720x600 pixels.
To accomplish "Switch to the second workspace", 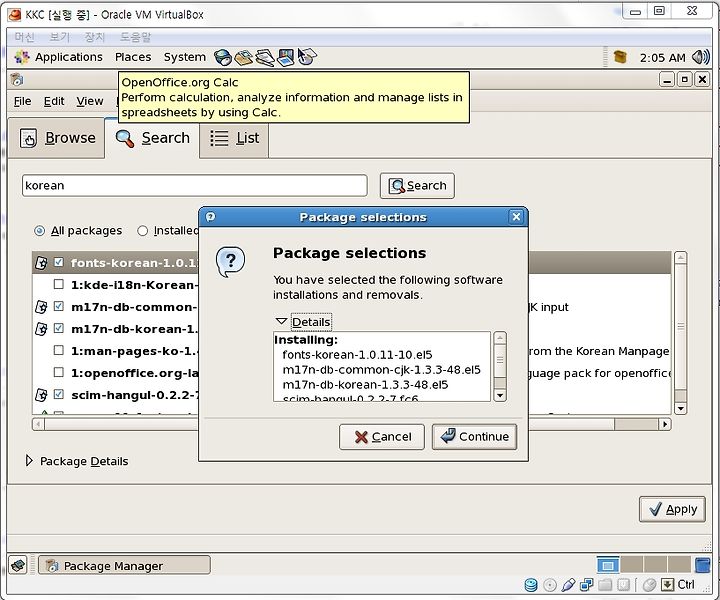I will pyautogui.click(x=631, y=565).
